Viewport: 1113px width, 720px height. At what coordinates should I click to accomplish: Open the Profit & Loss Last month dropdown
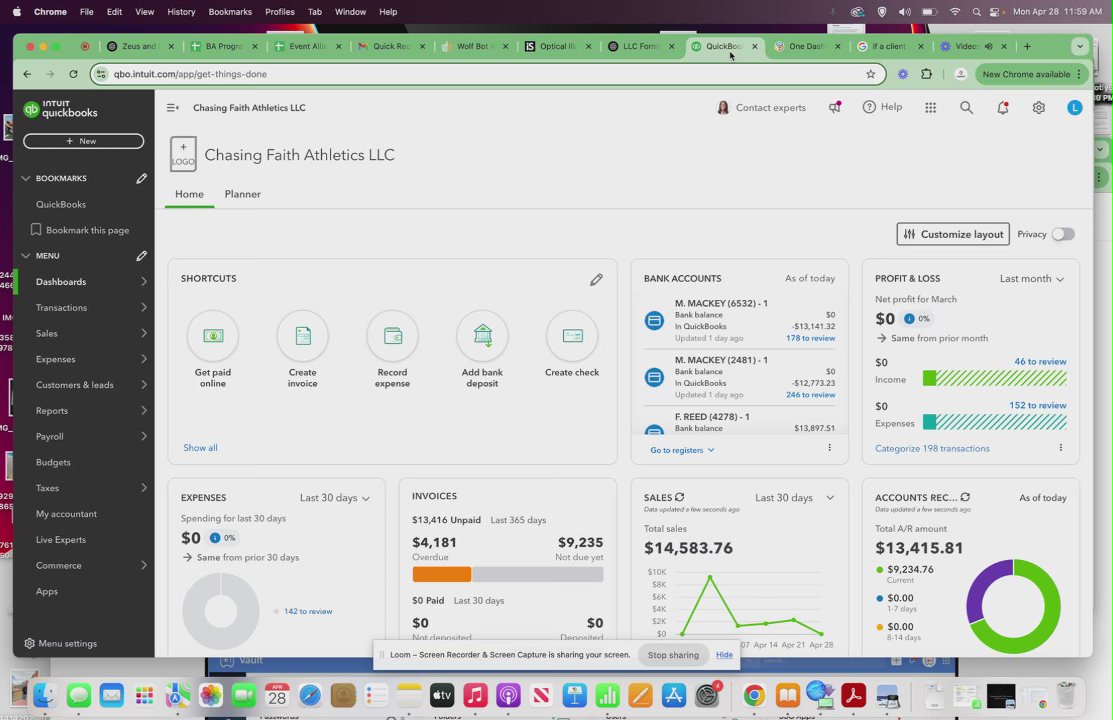(x=1032, y=279)
